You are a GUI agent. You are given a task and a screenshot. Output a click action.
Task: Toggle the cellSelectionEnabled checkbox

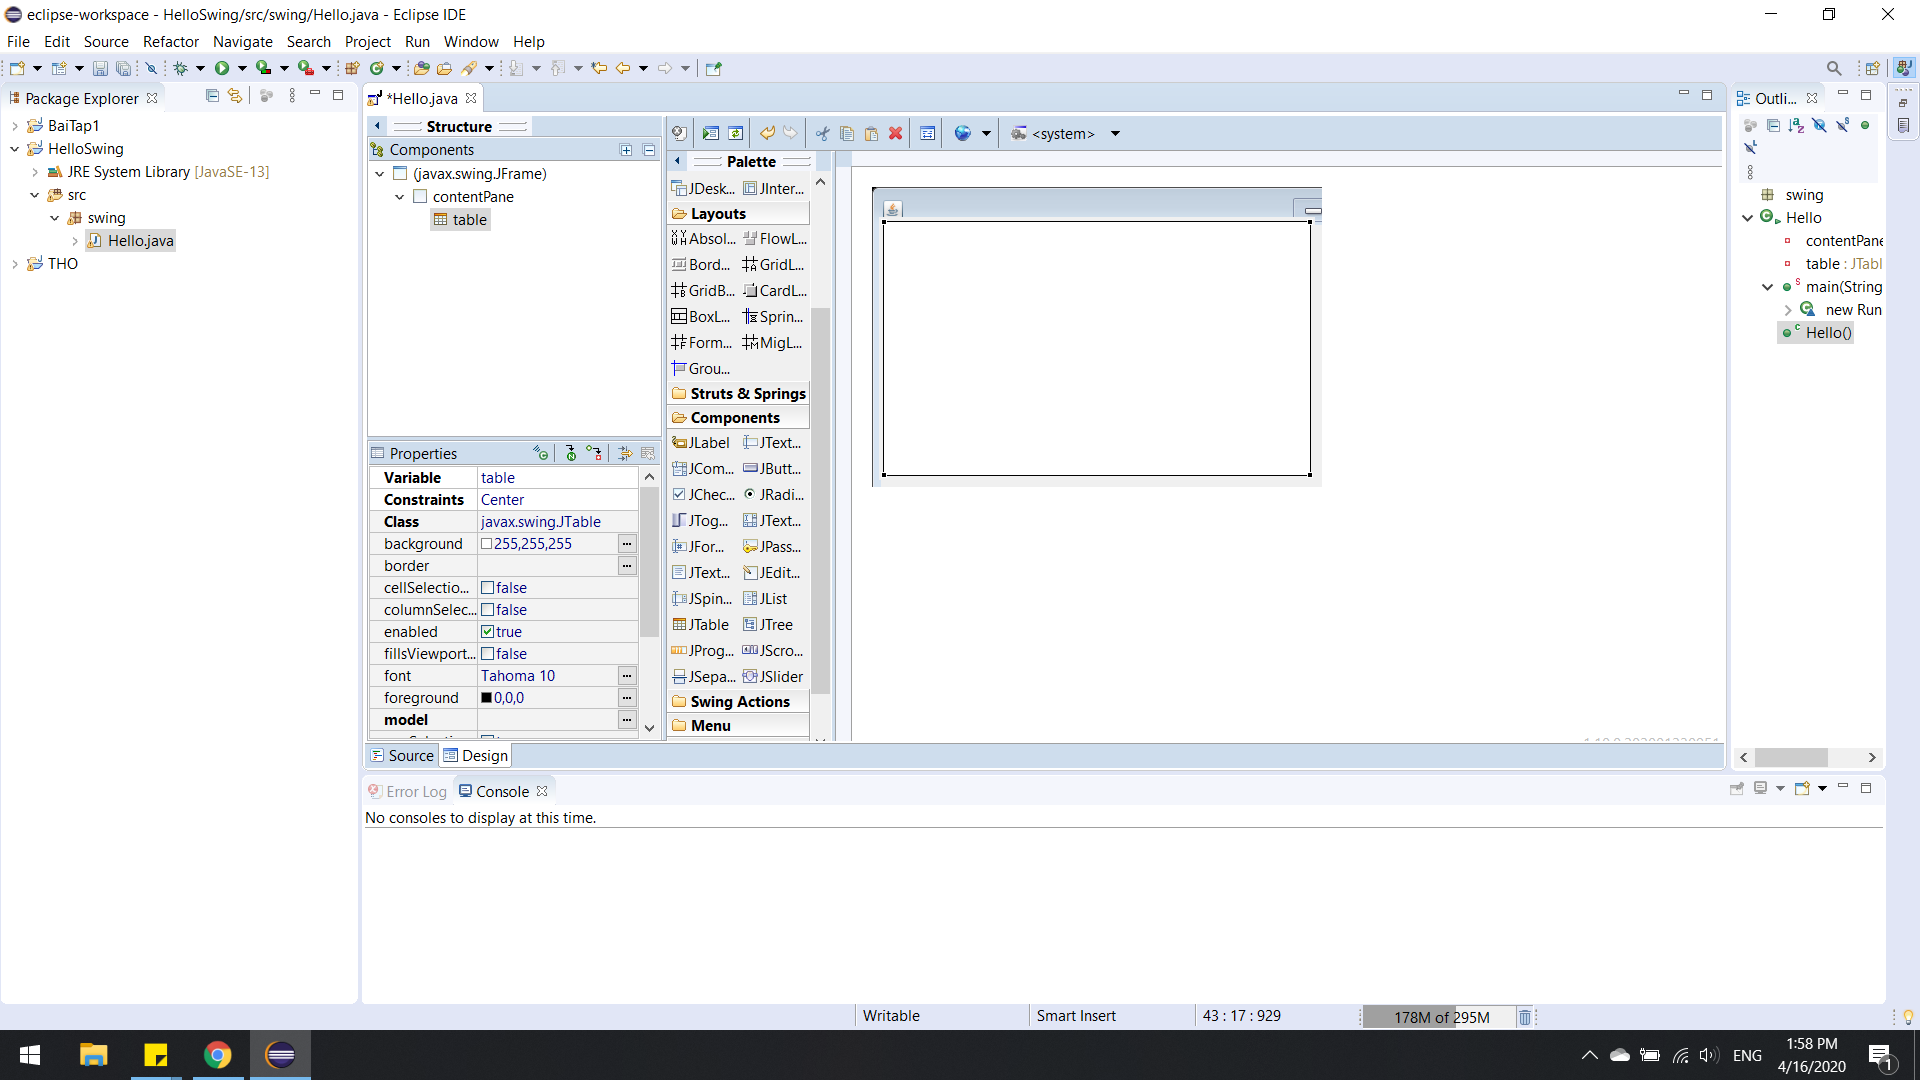point(488,588)
